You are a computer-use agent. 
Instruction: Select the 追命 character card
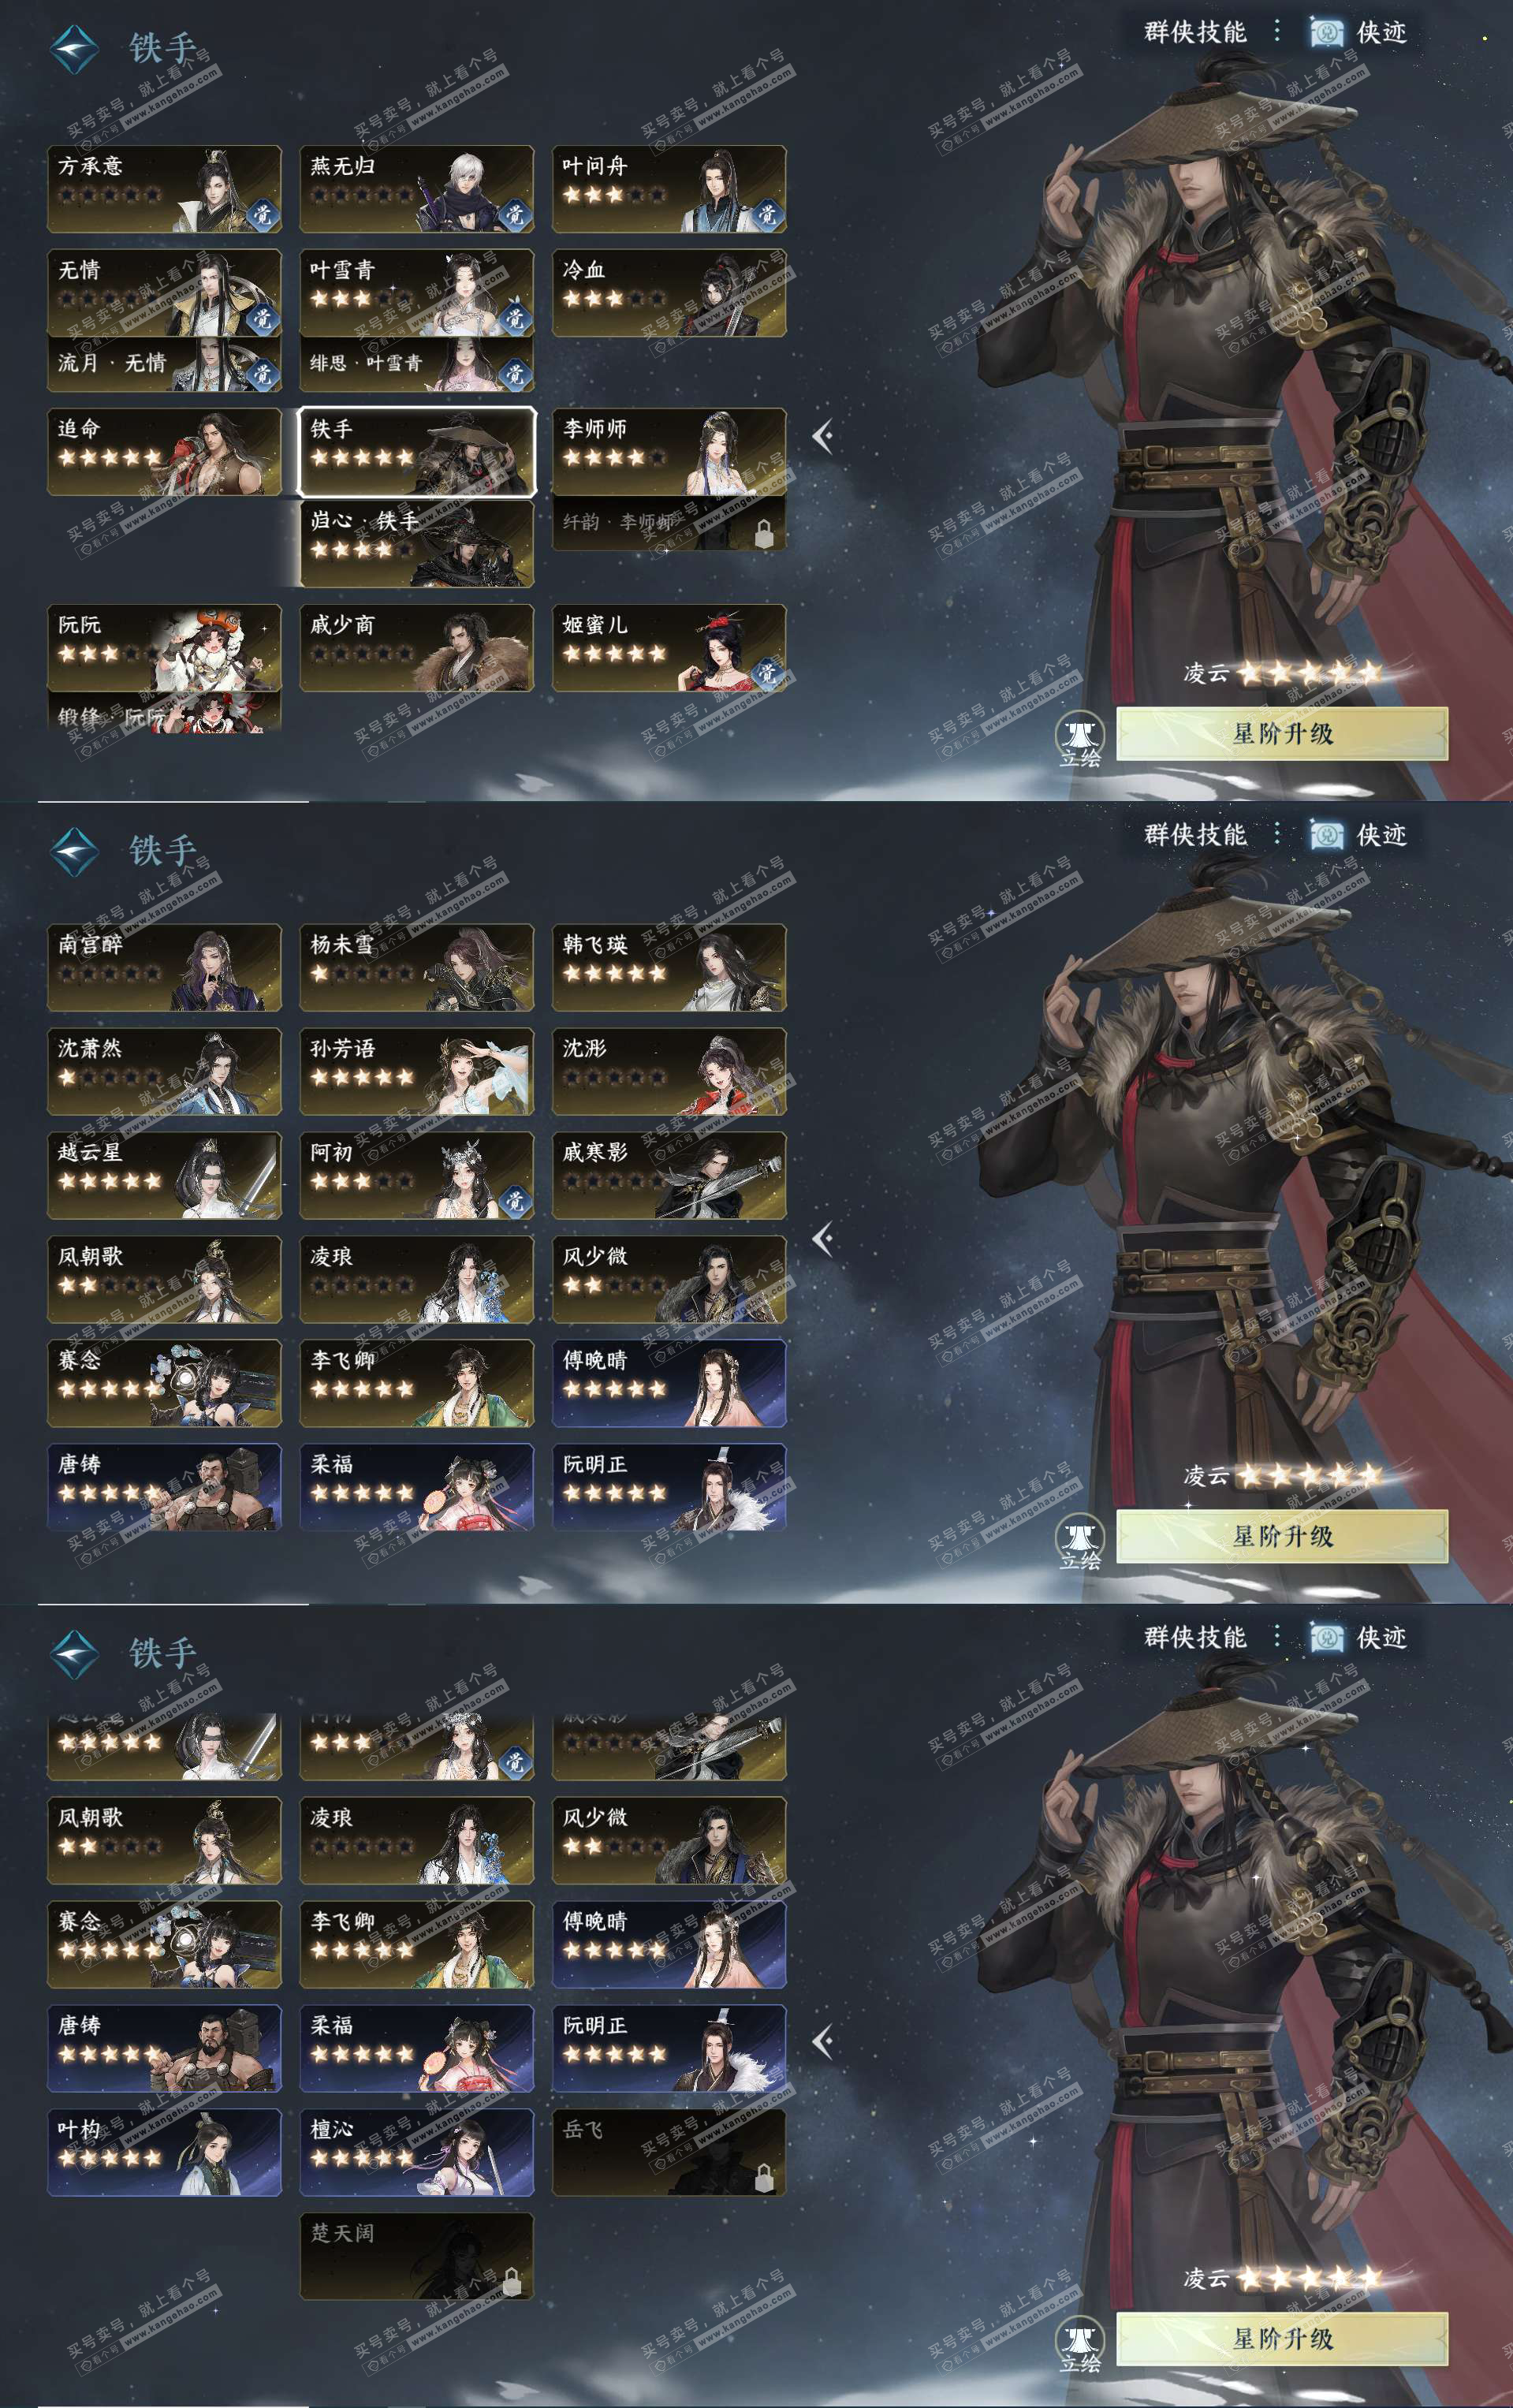coord(164,451)
